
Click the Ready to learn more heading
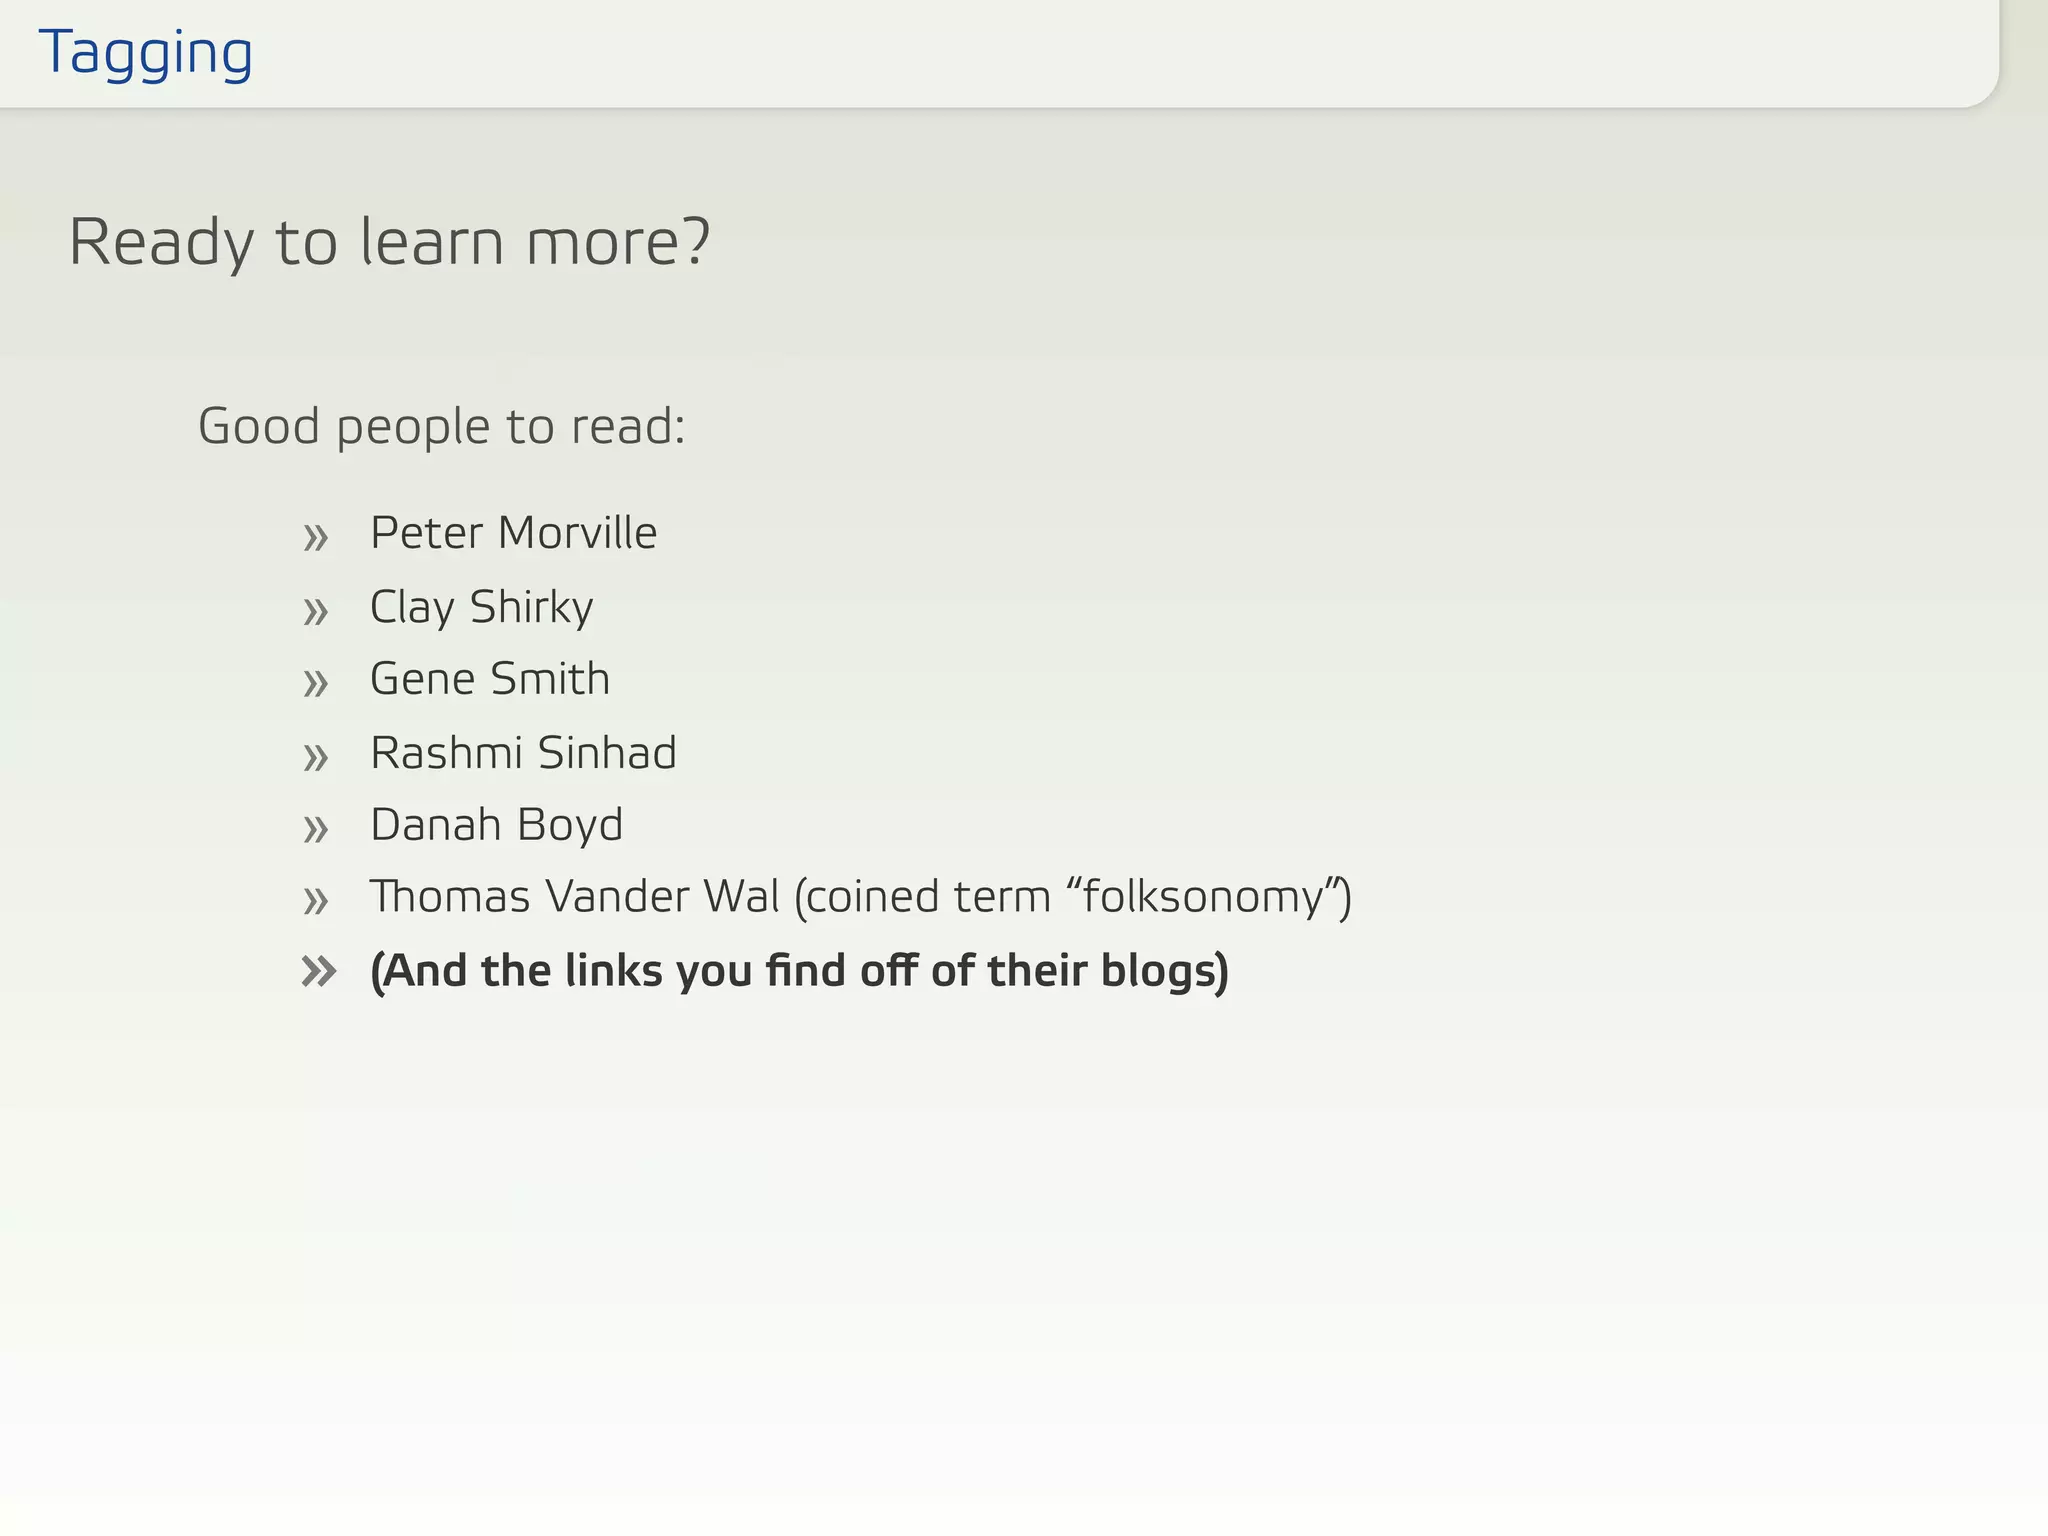[389, 243]
